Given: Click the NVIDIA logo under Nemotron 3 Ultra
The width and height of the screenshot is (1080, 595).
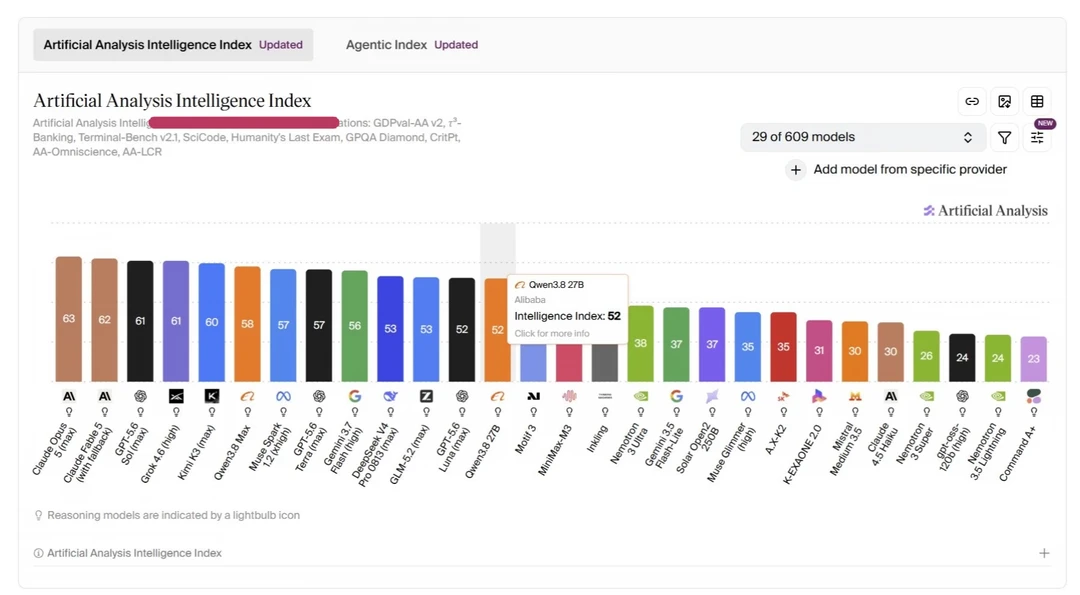Looking at the screenshot, I should 641,396.
